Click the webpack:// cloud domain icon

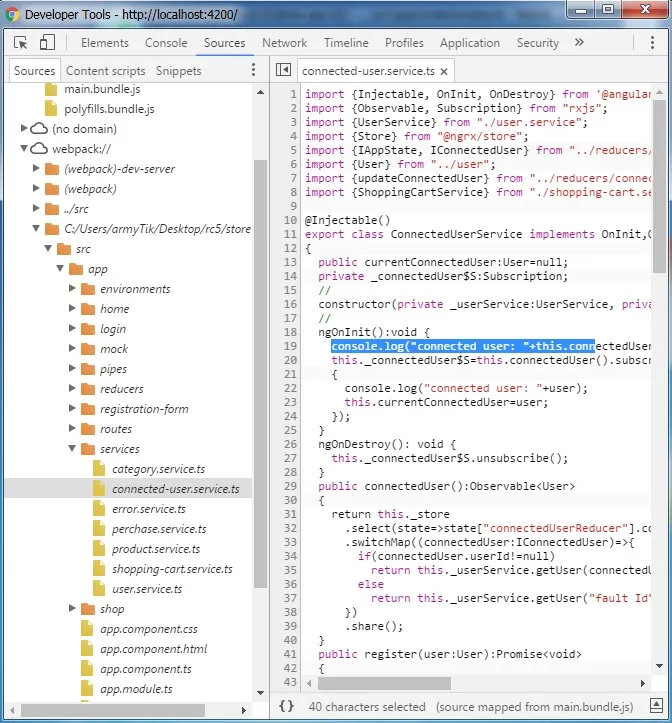(x=39, y=149)
